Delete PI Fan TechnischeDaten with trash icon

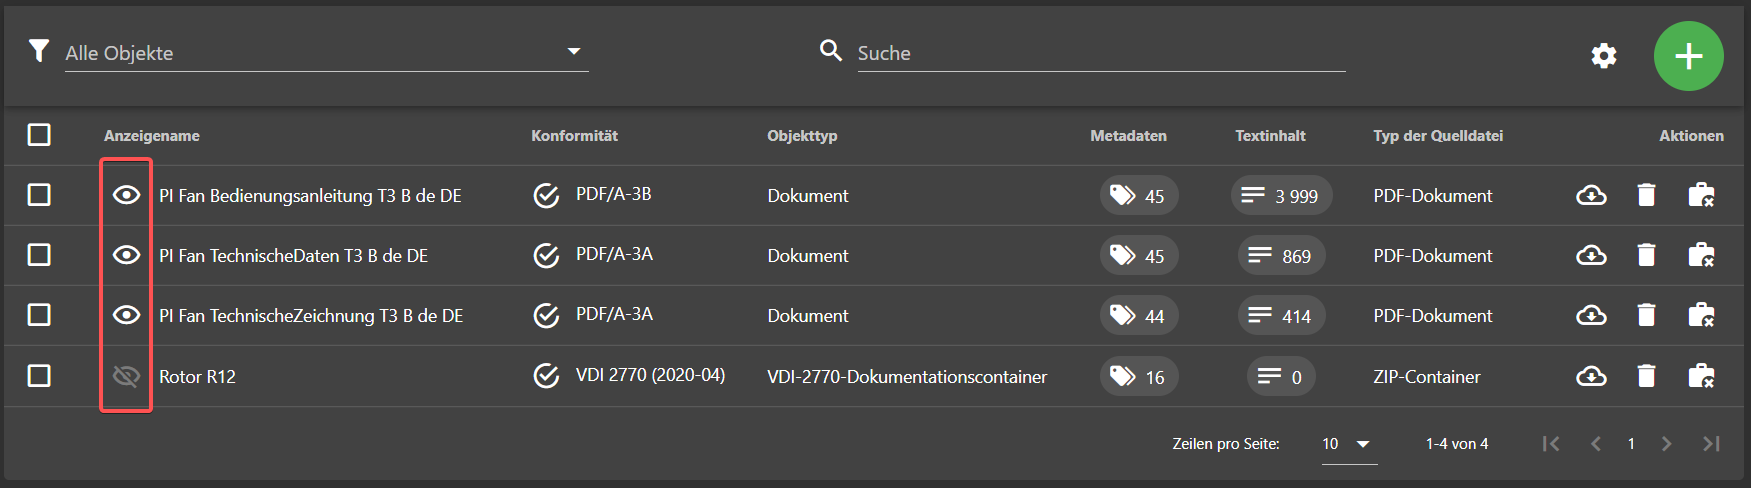point(1646,256)
